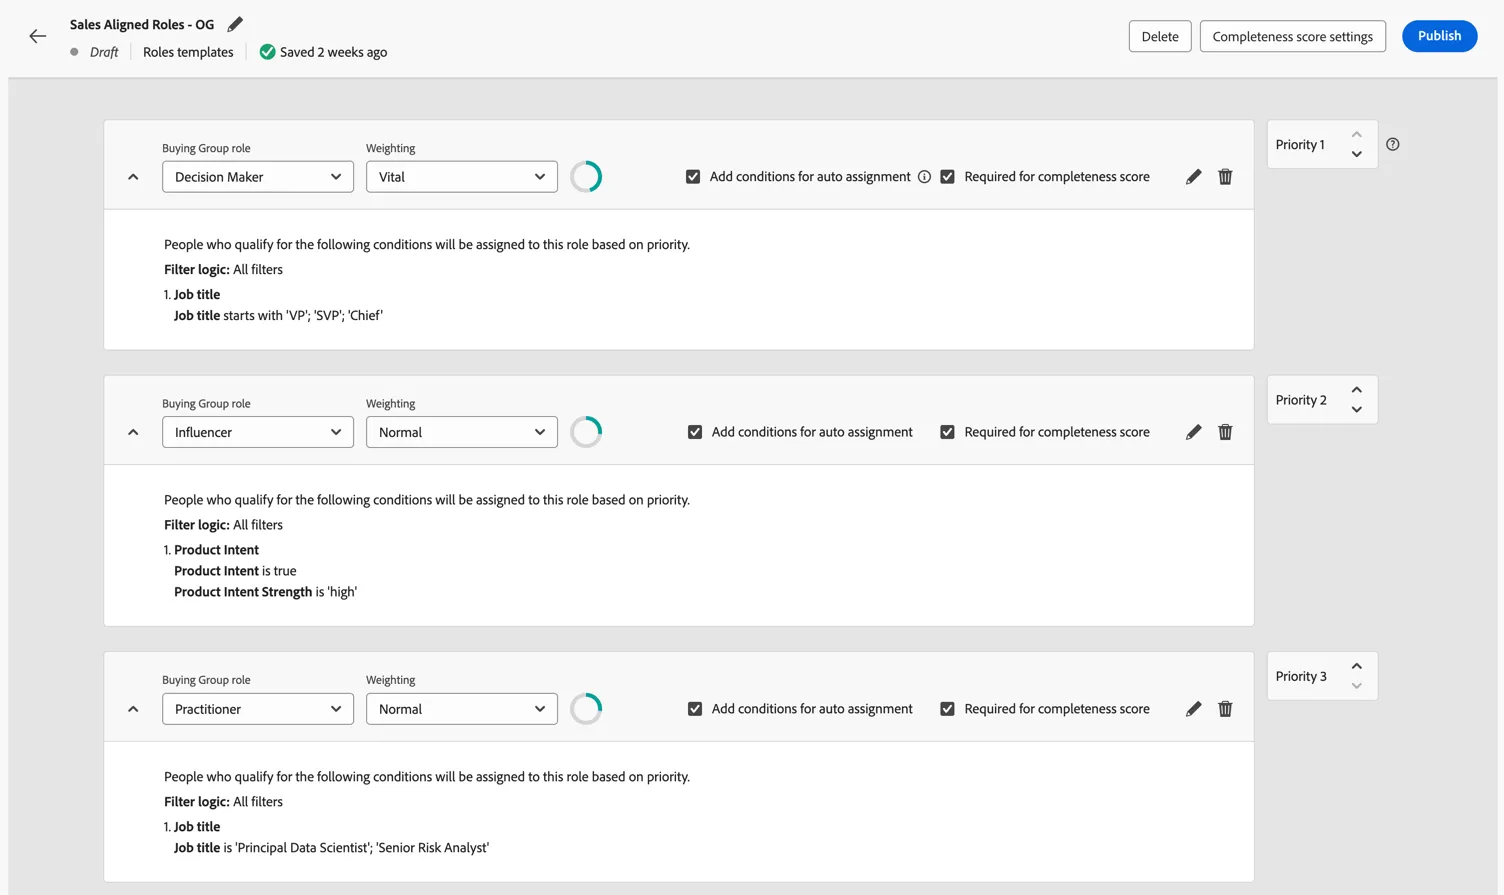Open the Vital weighting dropdown
The width and height of the screenshot is (1504, 895).
pyautogui.click(x=462, y=177)
